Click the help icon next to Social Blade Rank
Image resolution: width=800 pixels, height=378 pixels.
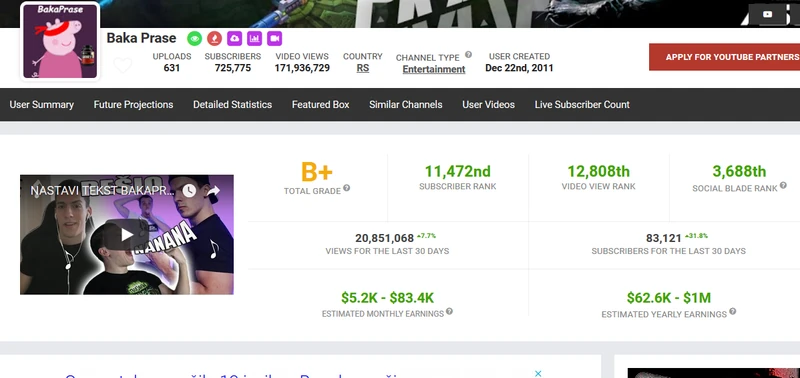click(783, 185)
